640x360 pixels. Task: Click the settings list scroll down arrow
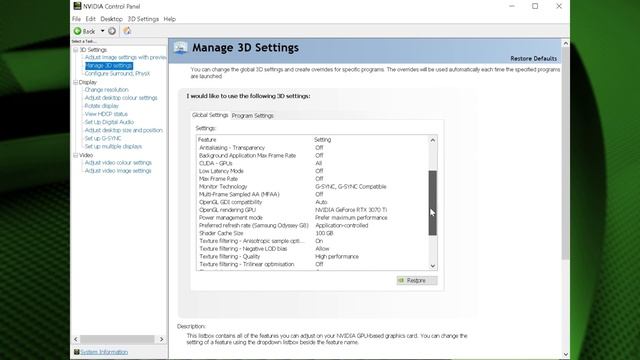(x=433, y=266)
